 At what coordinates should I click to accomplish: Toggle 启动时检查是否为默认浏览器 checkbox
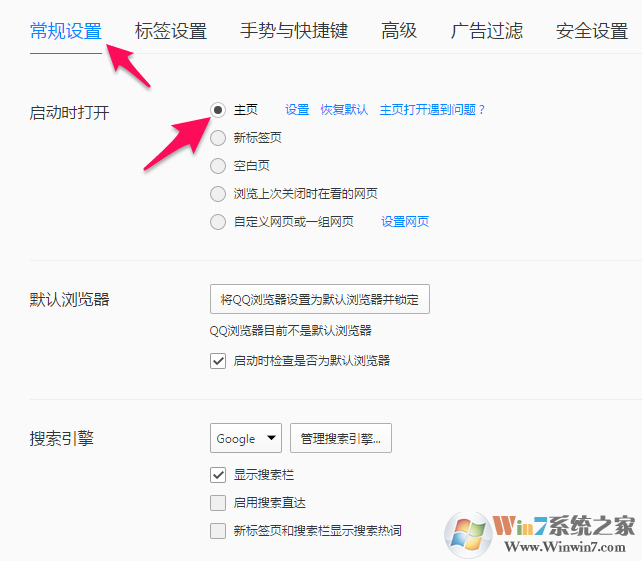218,361
